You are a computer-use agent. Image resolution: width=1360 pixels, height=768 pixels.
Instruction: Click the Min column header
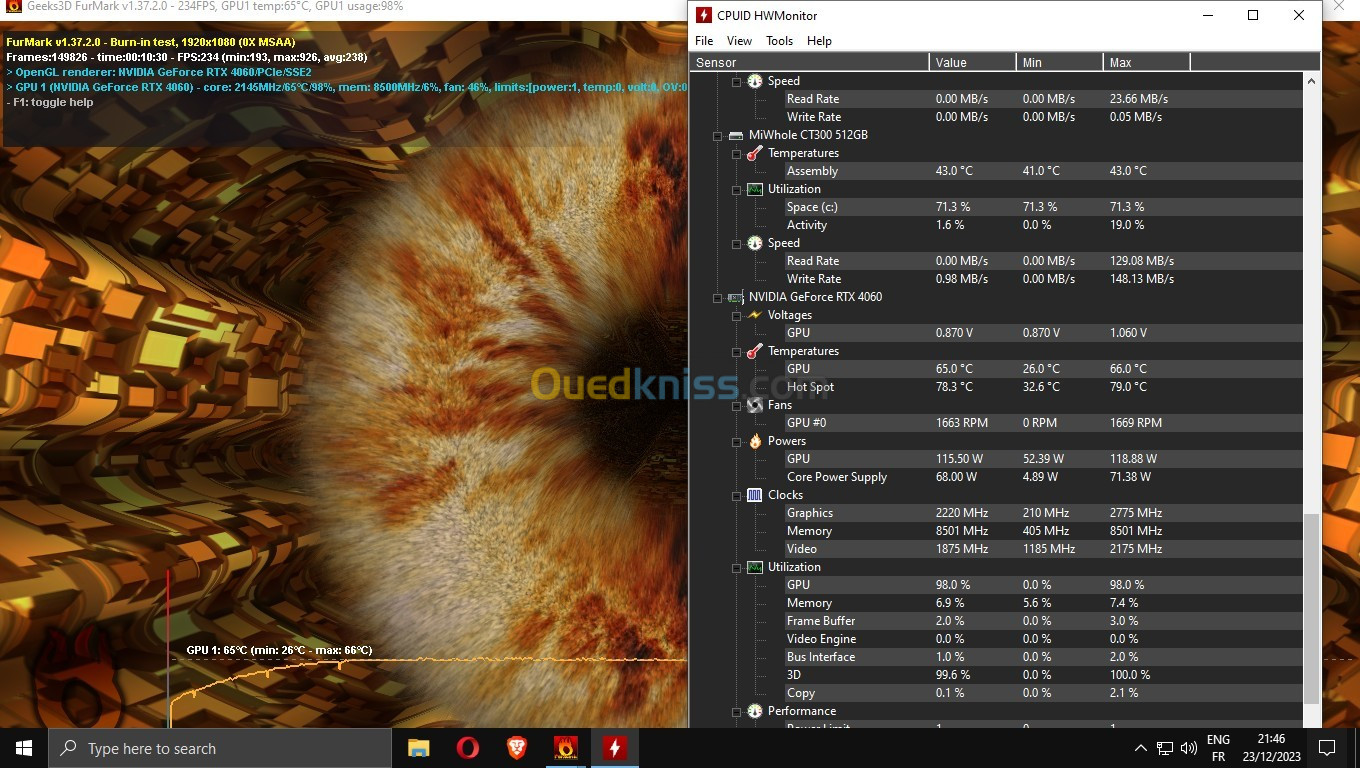(1059, 62)
